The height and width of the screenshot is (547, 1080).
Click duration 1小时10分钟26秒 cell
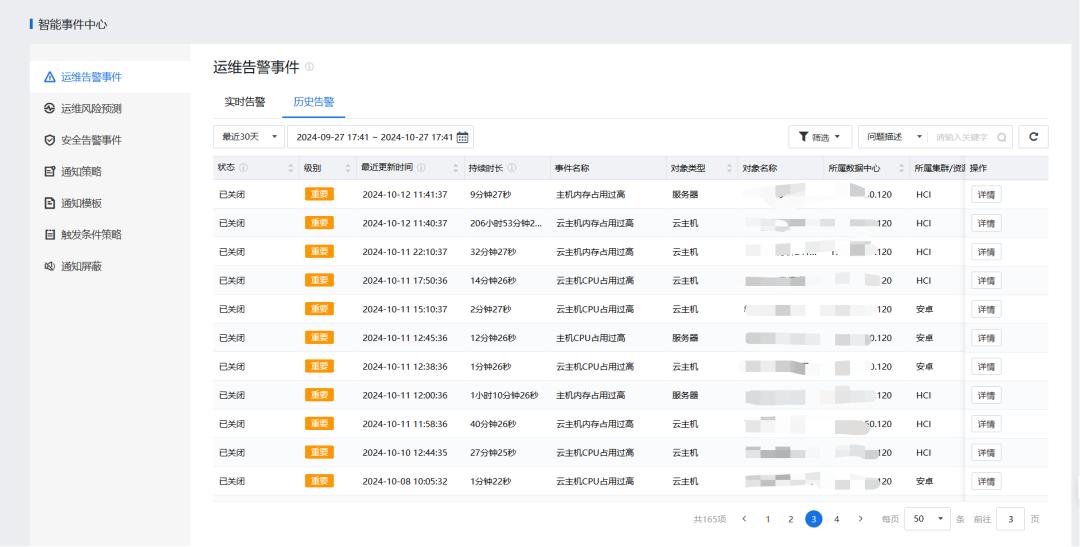(x=503, y=395)
